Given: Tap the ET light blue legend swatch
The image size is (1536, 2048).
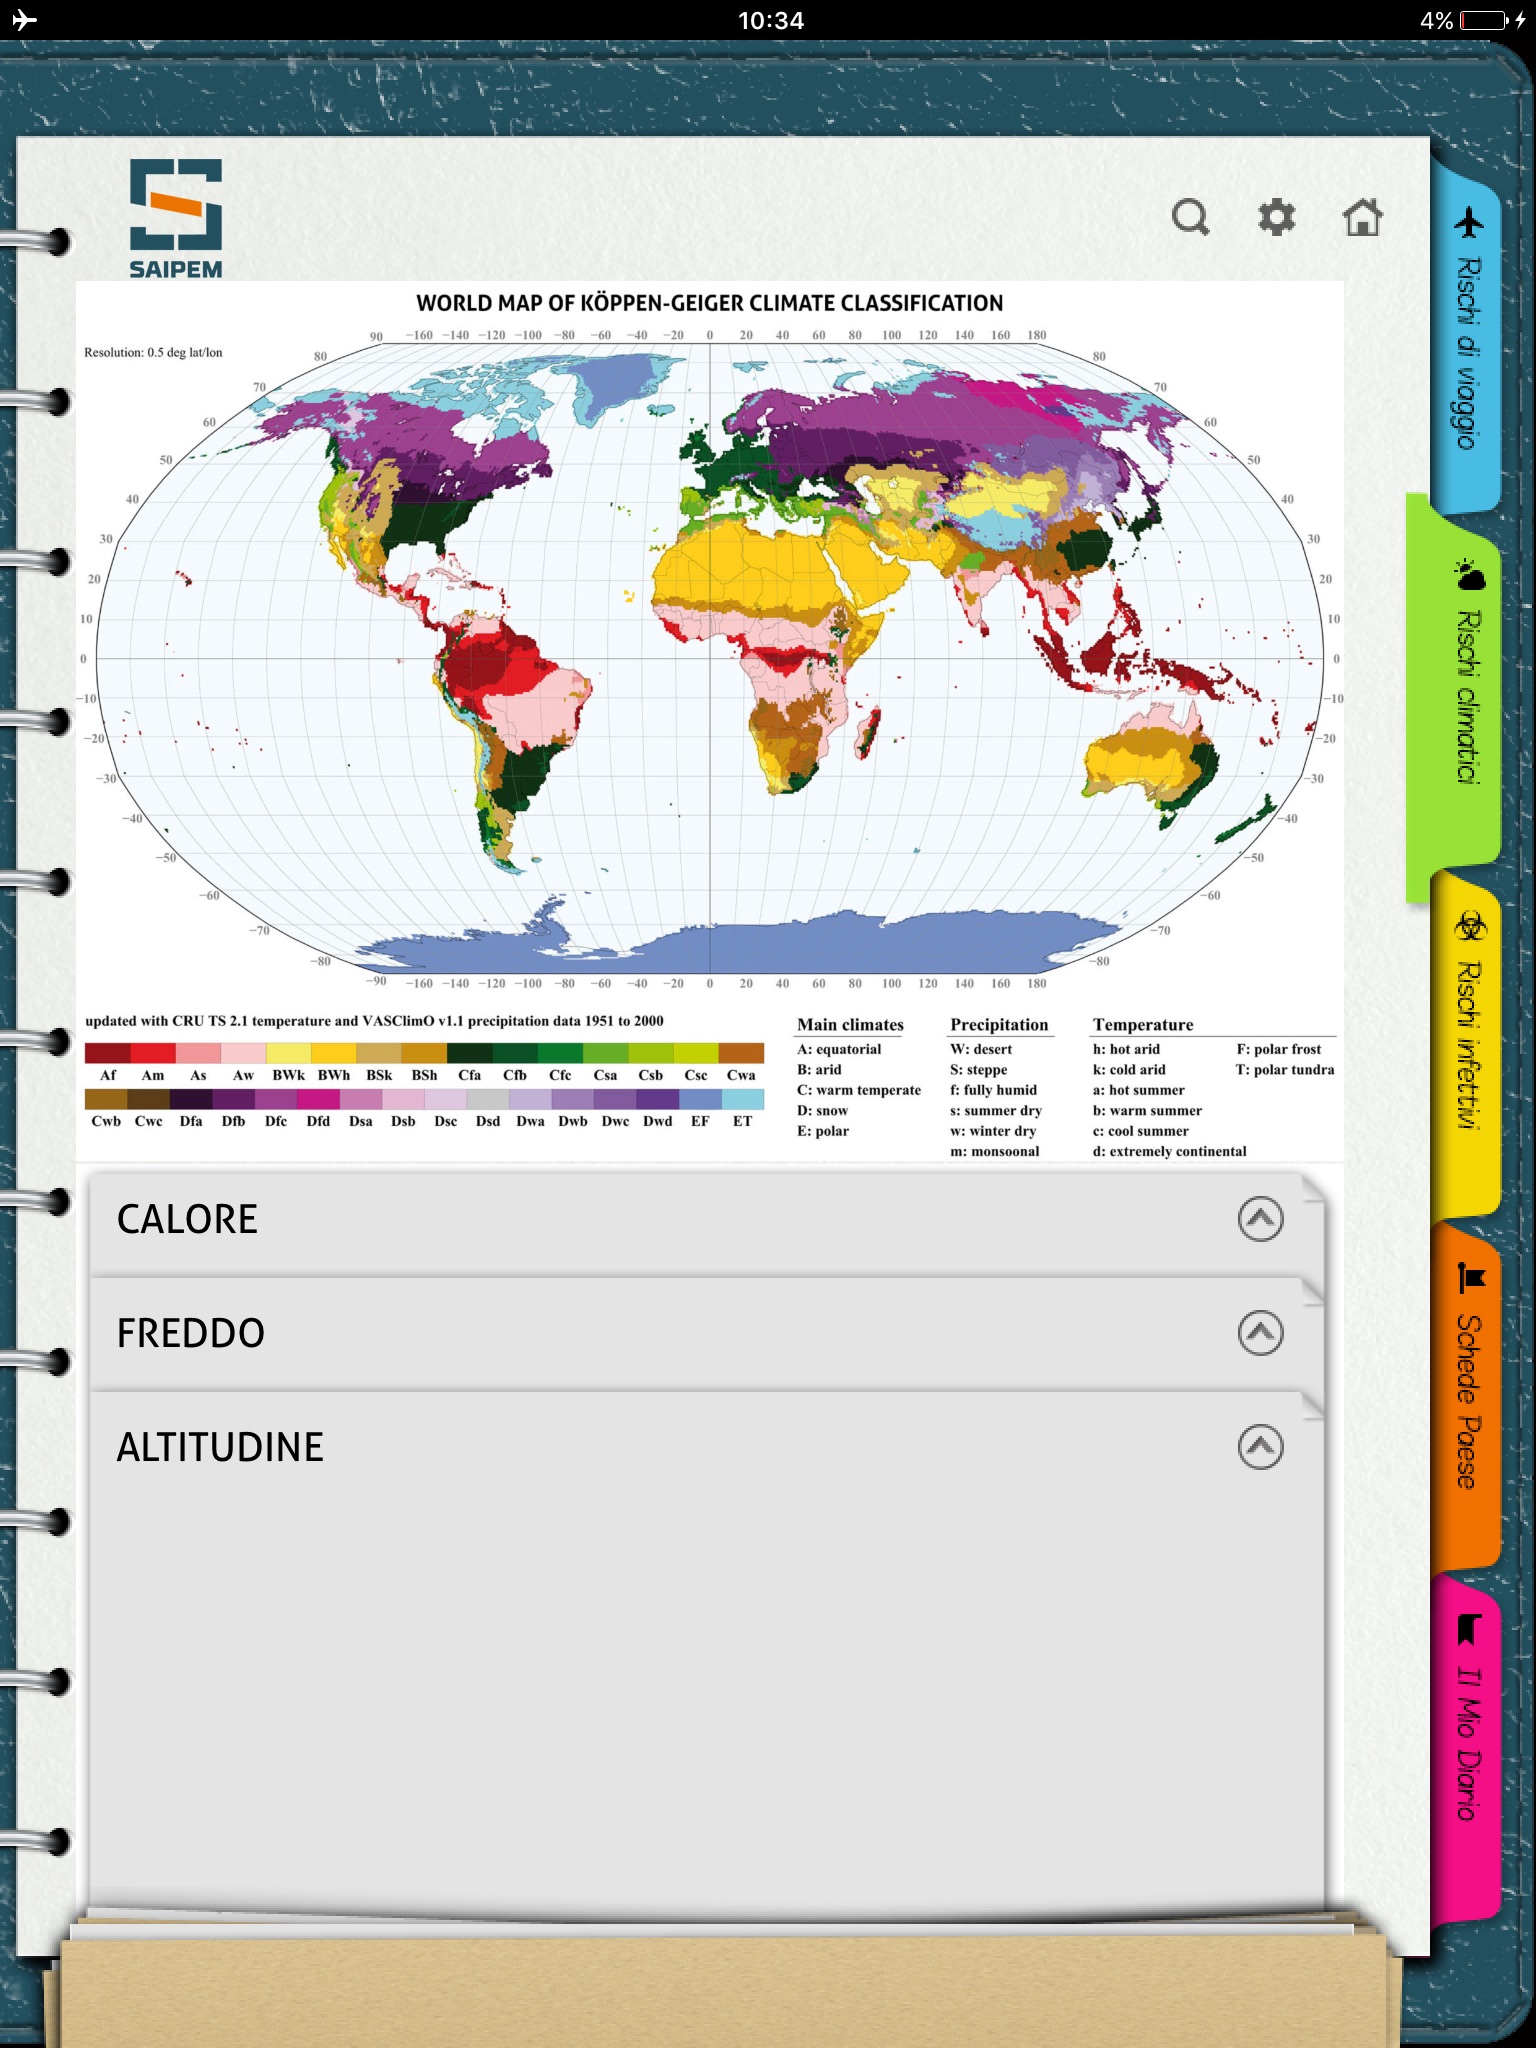Looking at the screenshot, I should point(743,1099).
